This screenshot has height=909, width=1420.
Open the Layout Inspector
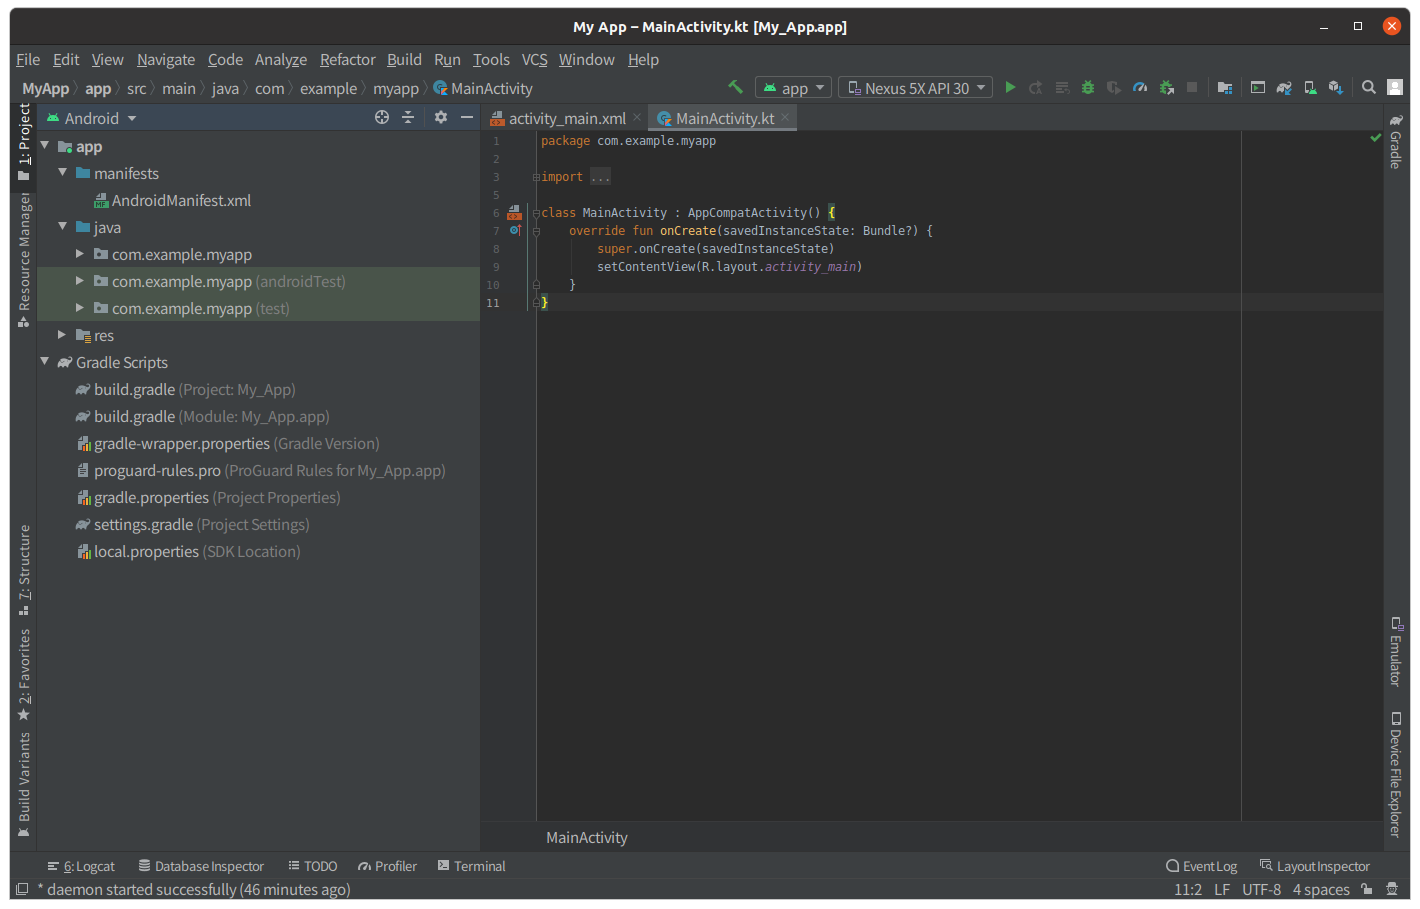point(1314,866)
